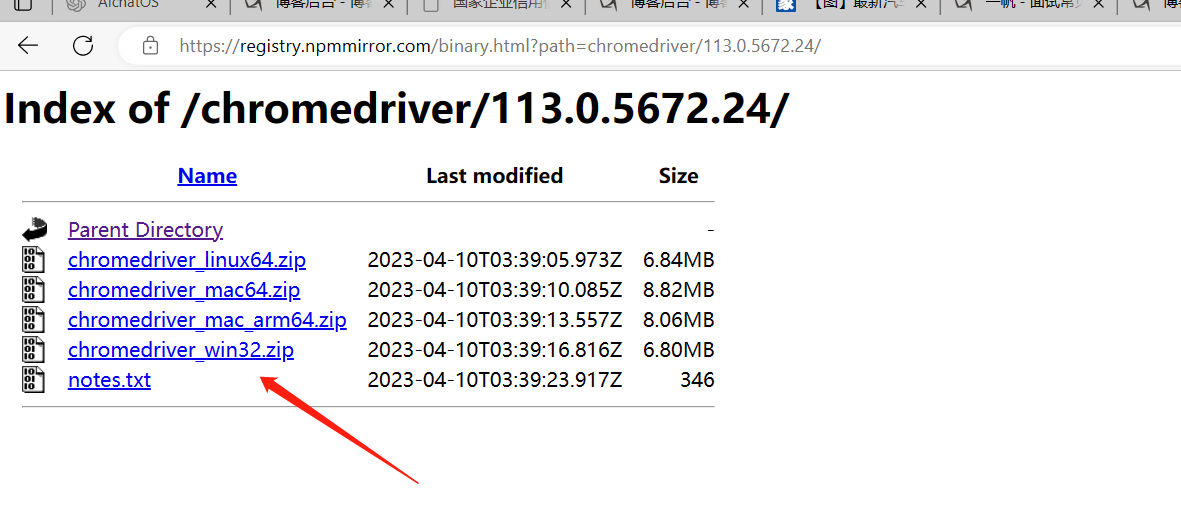Download chromedriver_mac64.zip

click(184, 290)
